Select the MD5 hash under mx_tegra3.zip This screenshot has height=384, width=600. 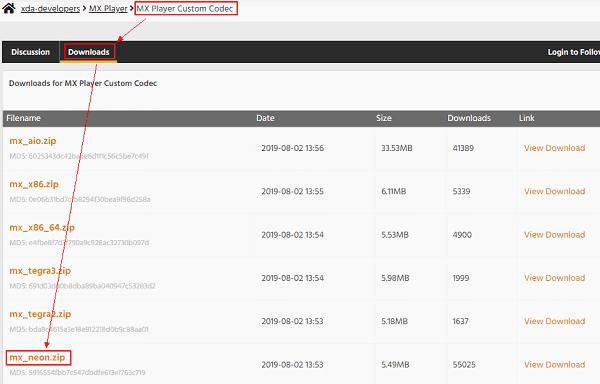coord(82,286)
